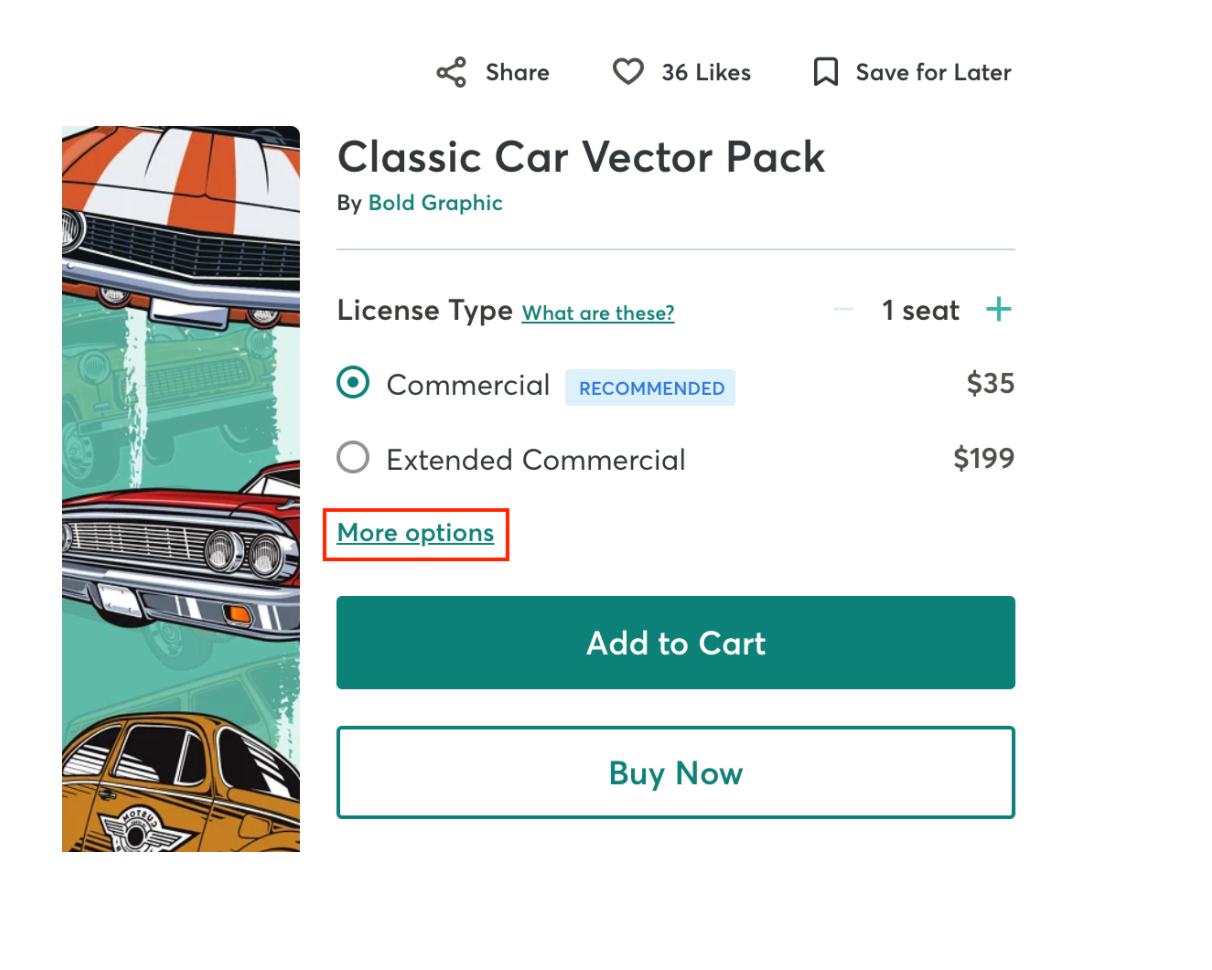1212x970 pixels.
Task: Click the 36 Likes text
Action: click(x=706, y=72)
